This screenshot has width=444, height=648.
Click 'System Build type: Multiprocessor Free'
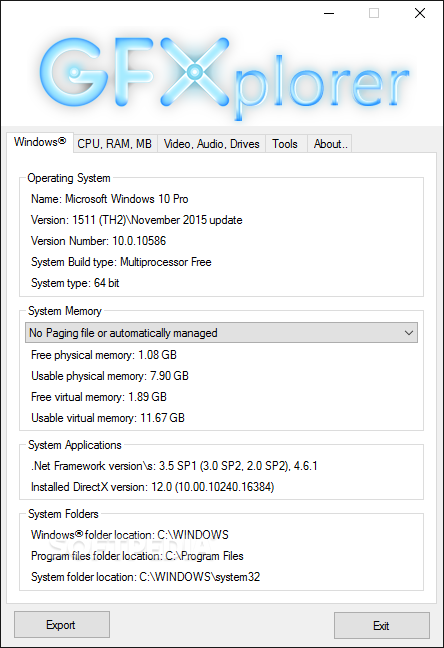point(121,262)
